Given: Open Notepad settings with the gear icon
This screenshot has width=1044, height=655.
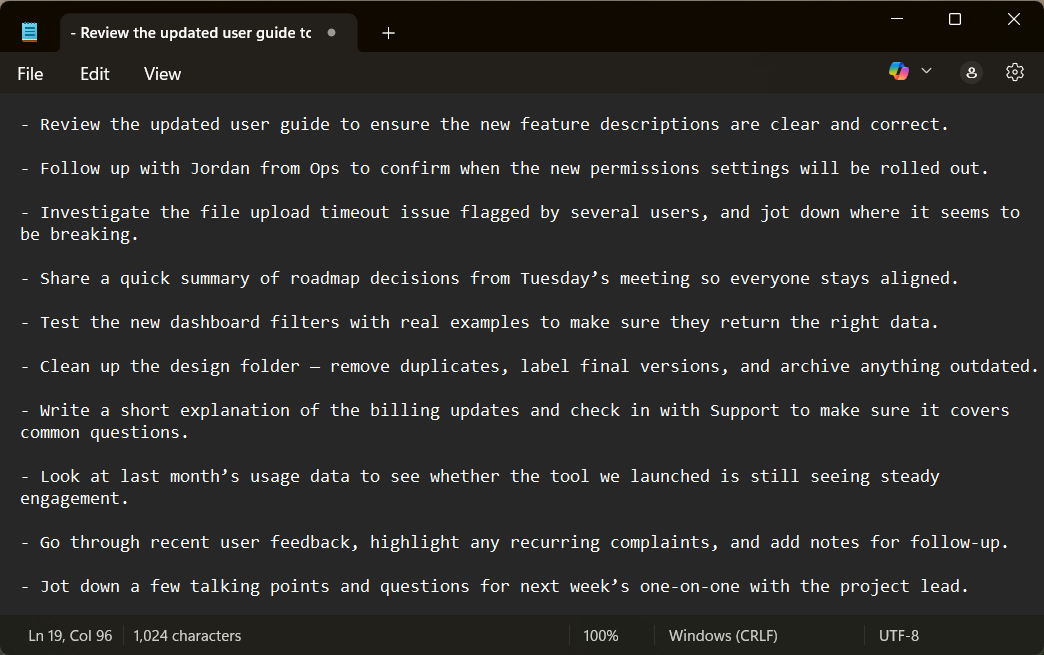Looking at the screenshot, I should [x=1015, y=72].
